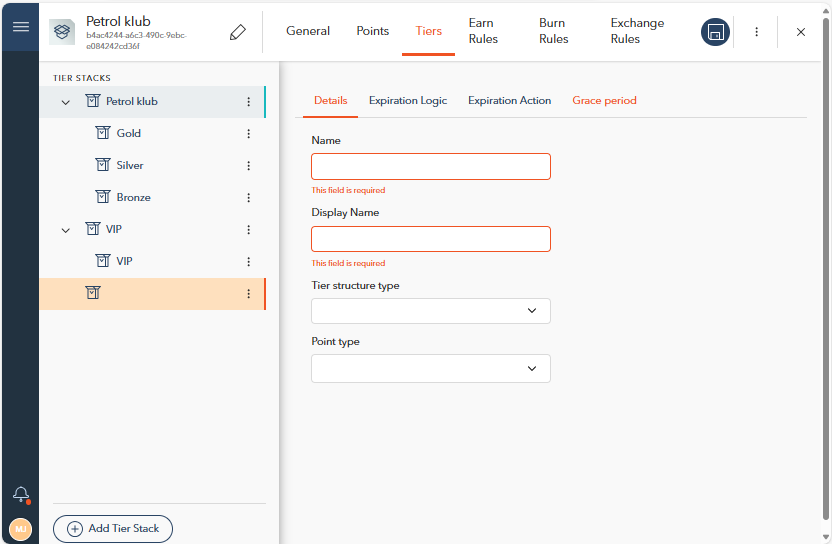This screenshot has height=544, width=832.
Task: Open the Earn Rules tab
Action: coord(483,31)
